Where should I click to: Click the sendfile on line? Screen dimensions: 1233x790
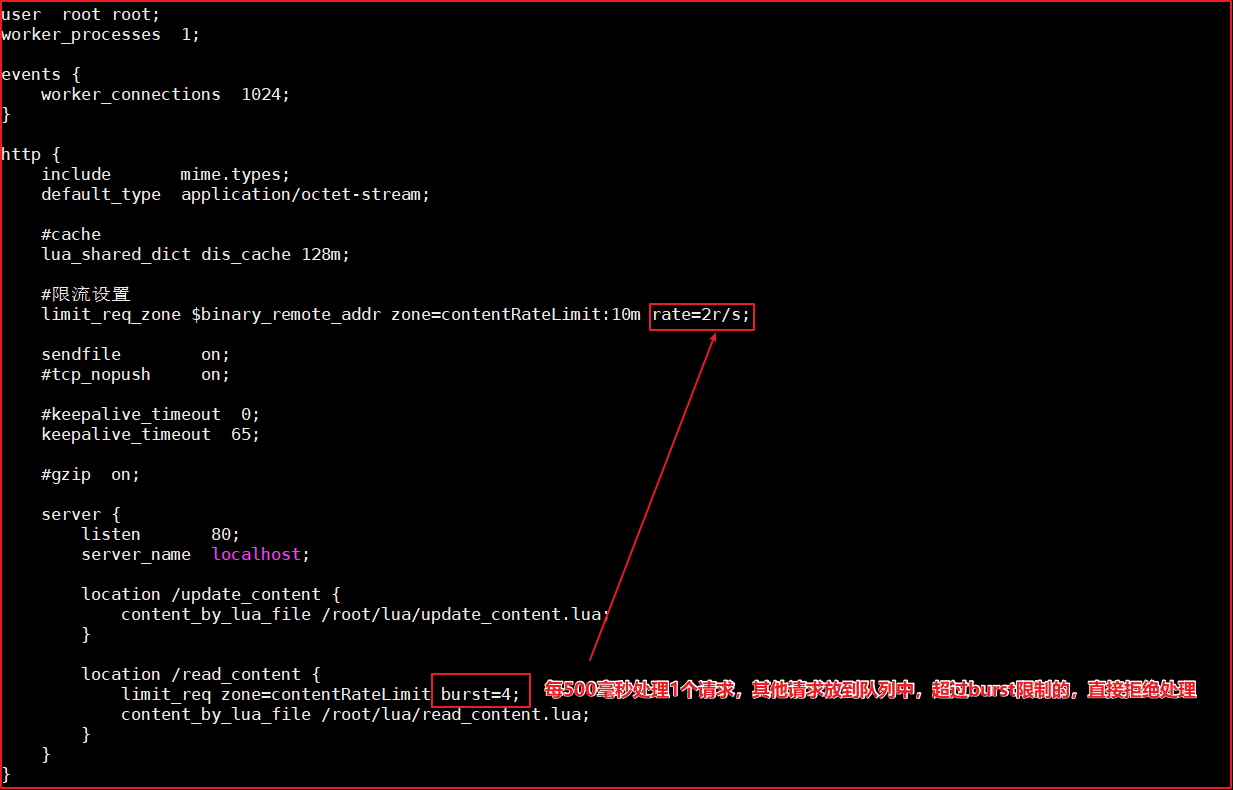tap(135, 354)
